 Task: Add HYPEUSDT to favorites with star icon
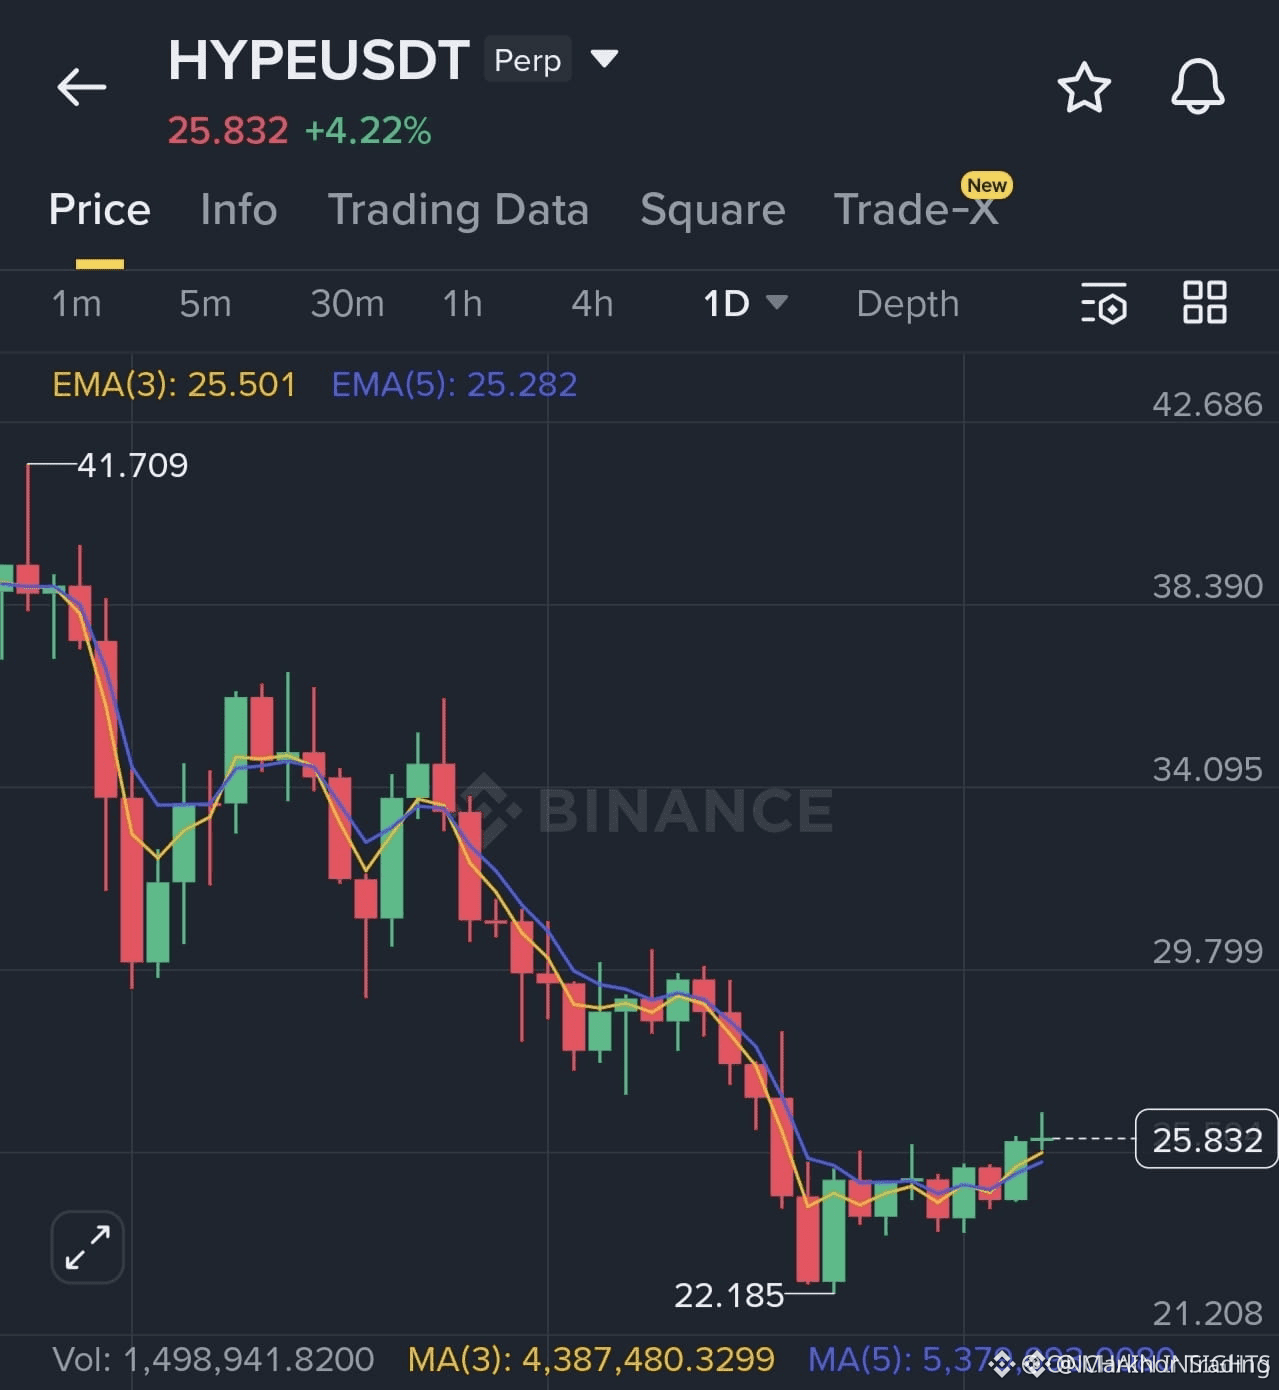1084,88
